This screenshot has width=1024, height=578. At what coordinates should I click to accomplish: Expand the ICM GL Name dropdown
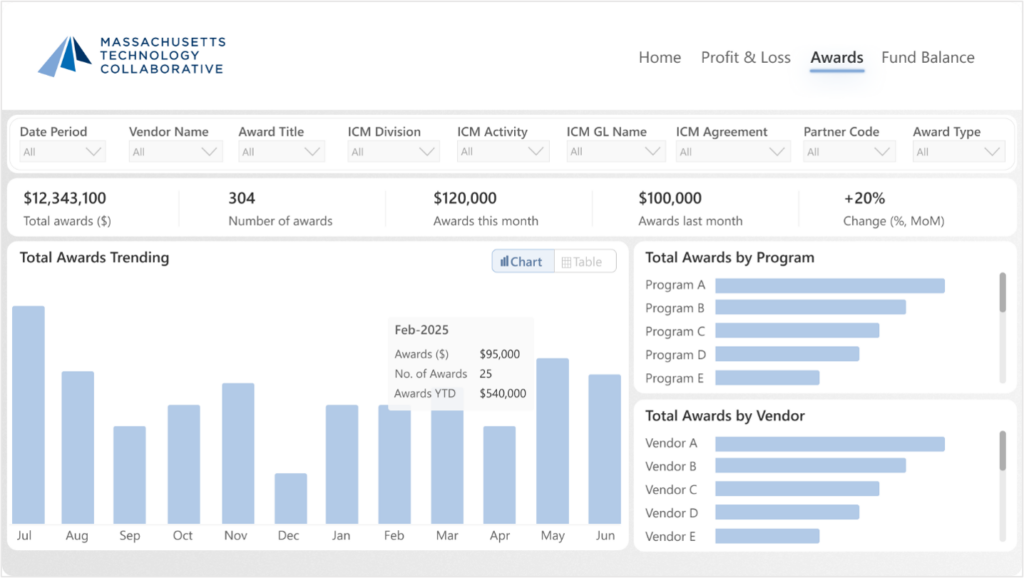(615, 152)
